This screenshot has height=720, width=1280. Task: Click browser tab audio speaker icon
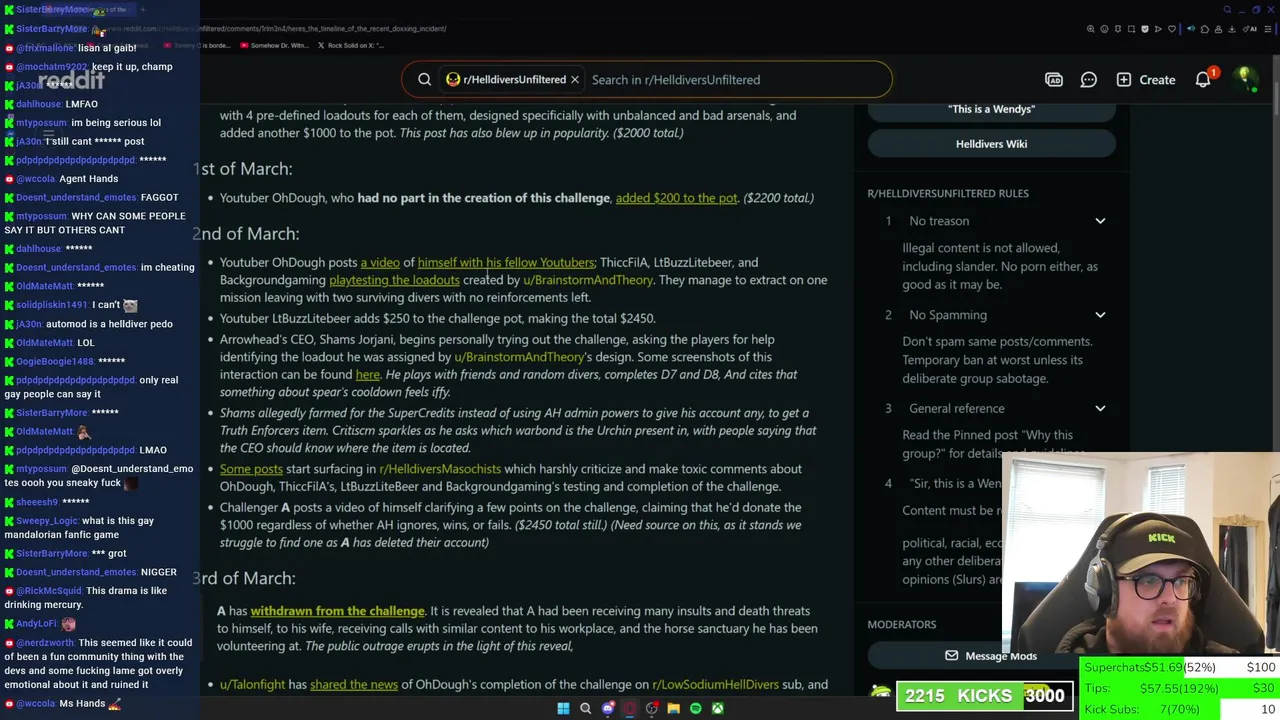click(x=1191, y=29)
